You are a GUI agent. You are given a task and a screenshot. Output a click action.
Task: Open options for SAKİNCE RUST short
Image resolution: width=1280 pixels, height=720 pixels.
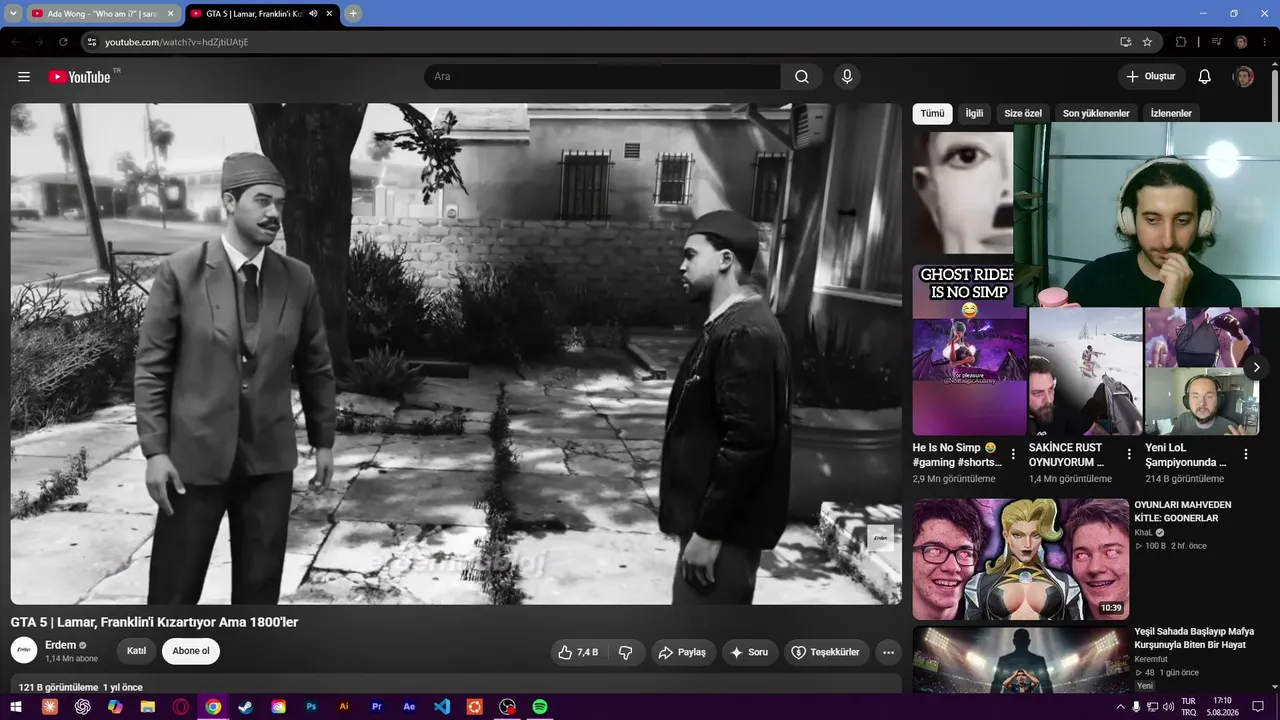[x=1129, y=454]
